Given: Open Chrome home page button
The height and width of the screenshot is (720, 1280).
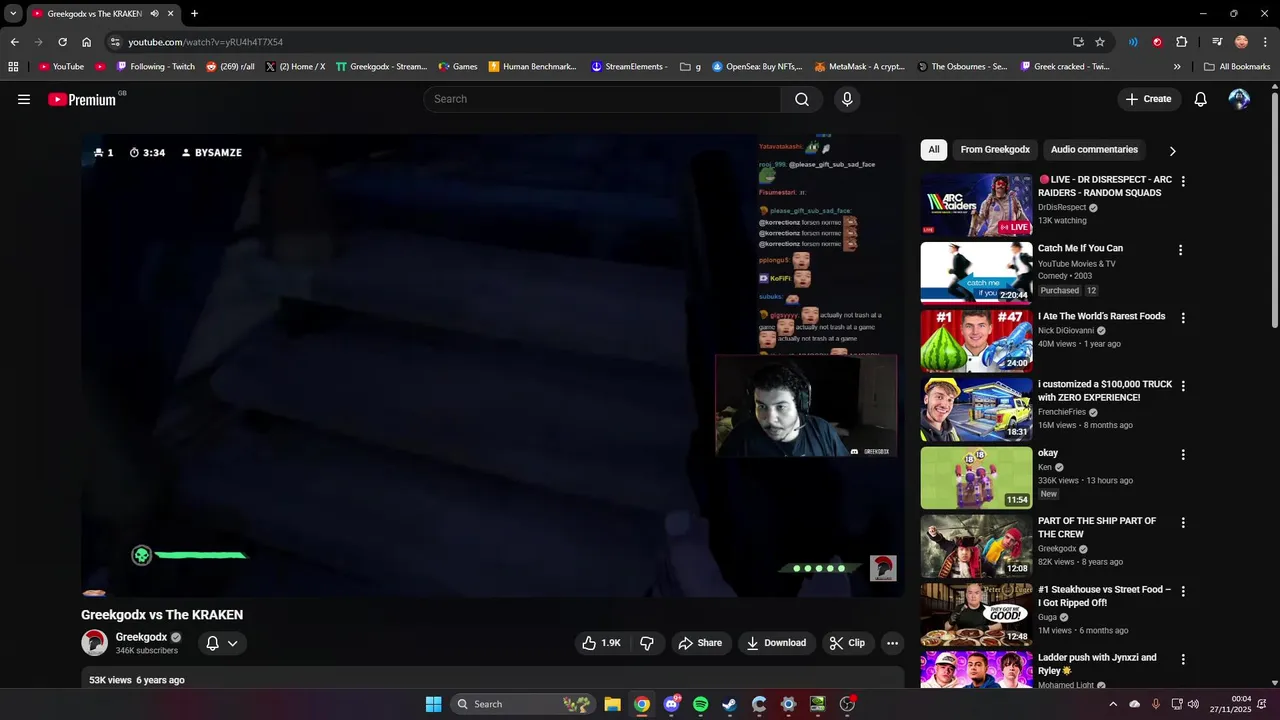Looking at the screenshot, I should (87, 42).
